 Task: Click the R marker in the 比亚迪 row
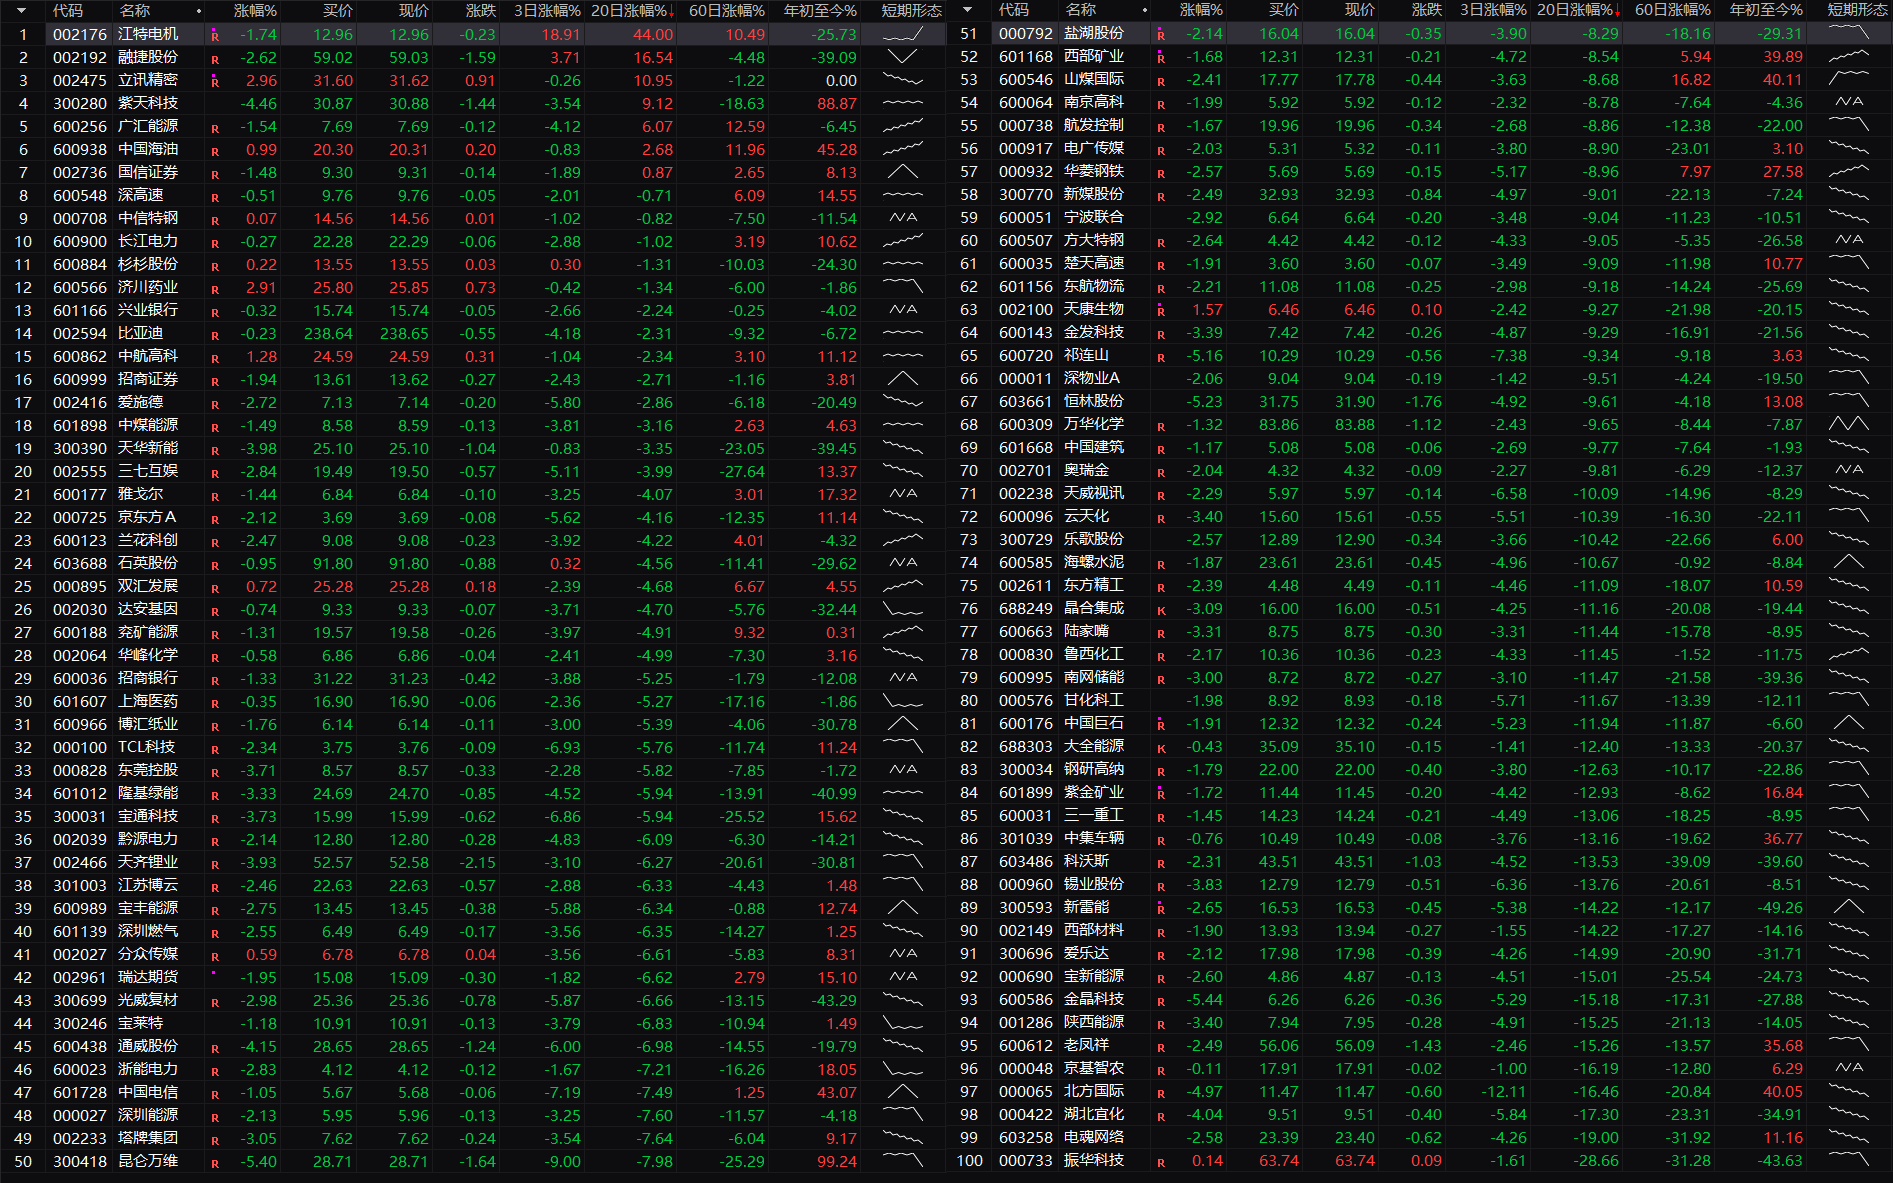(214, 336)
